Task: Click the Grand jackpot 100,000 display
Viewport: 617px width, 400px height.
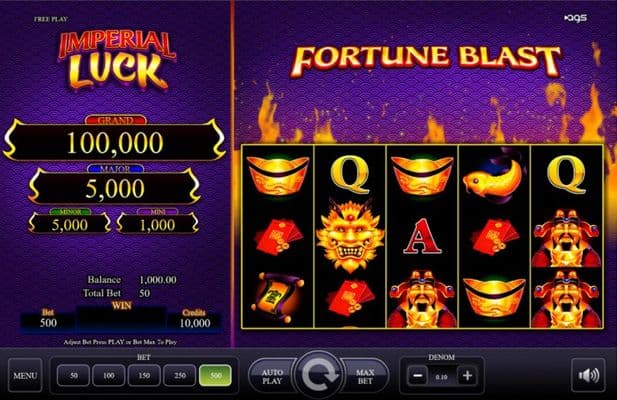Action: (115, 142)
